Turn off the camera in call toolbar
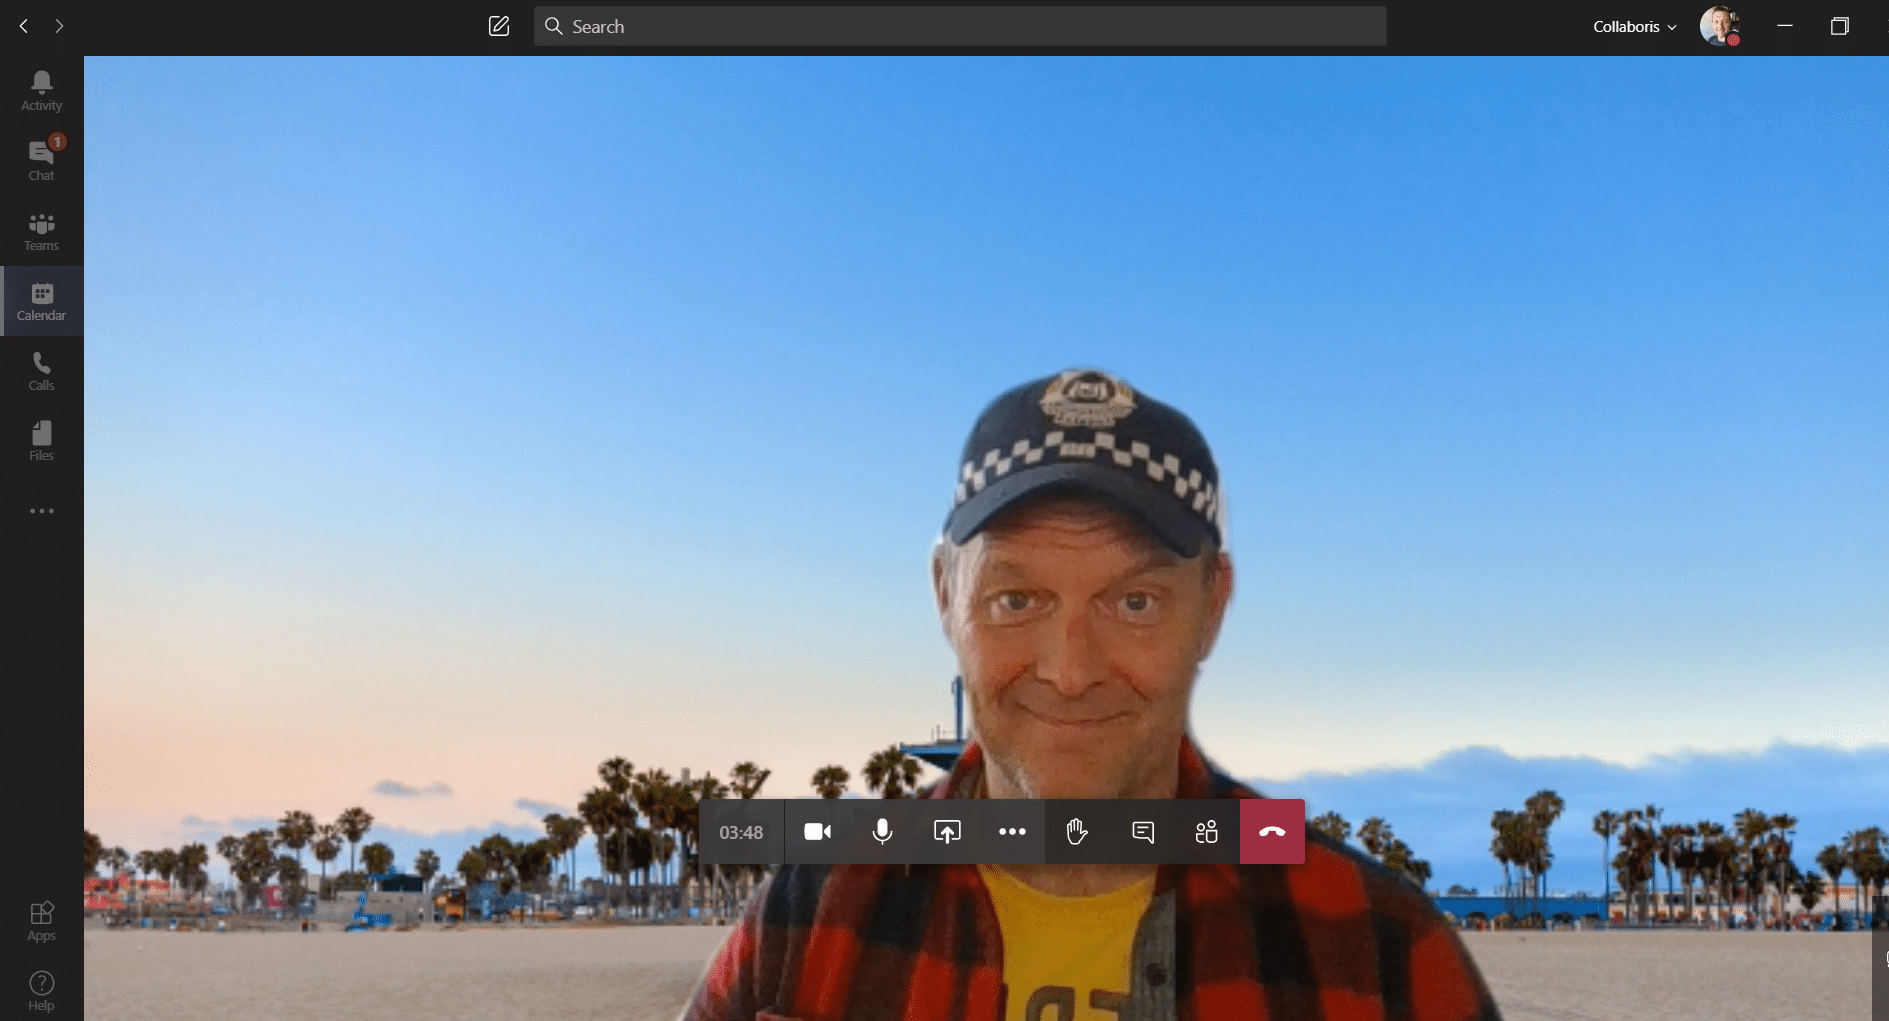This screenshot has width=1889, height=1021. pos(817,832)
